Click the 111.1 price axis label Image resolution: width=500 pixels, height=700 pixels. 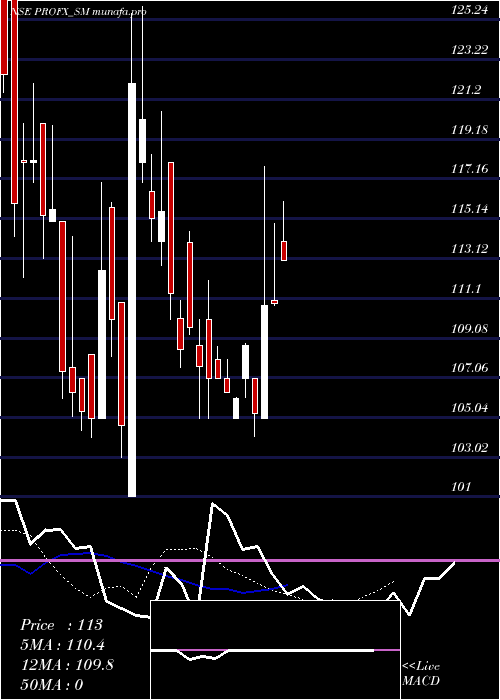466,289
